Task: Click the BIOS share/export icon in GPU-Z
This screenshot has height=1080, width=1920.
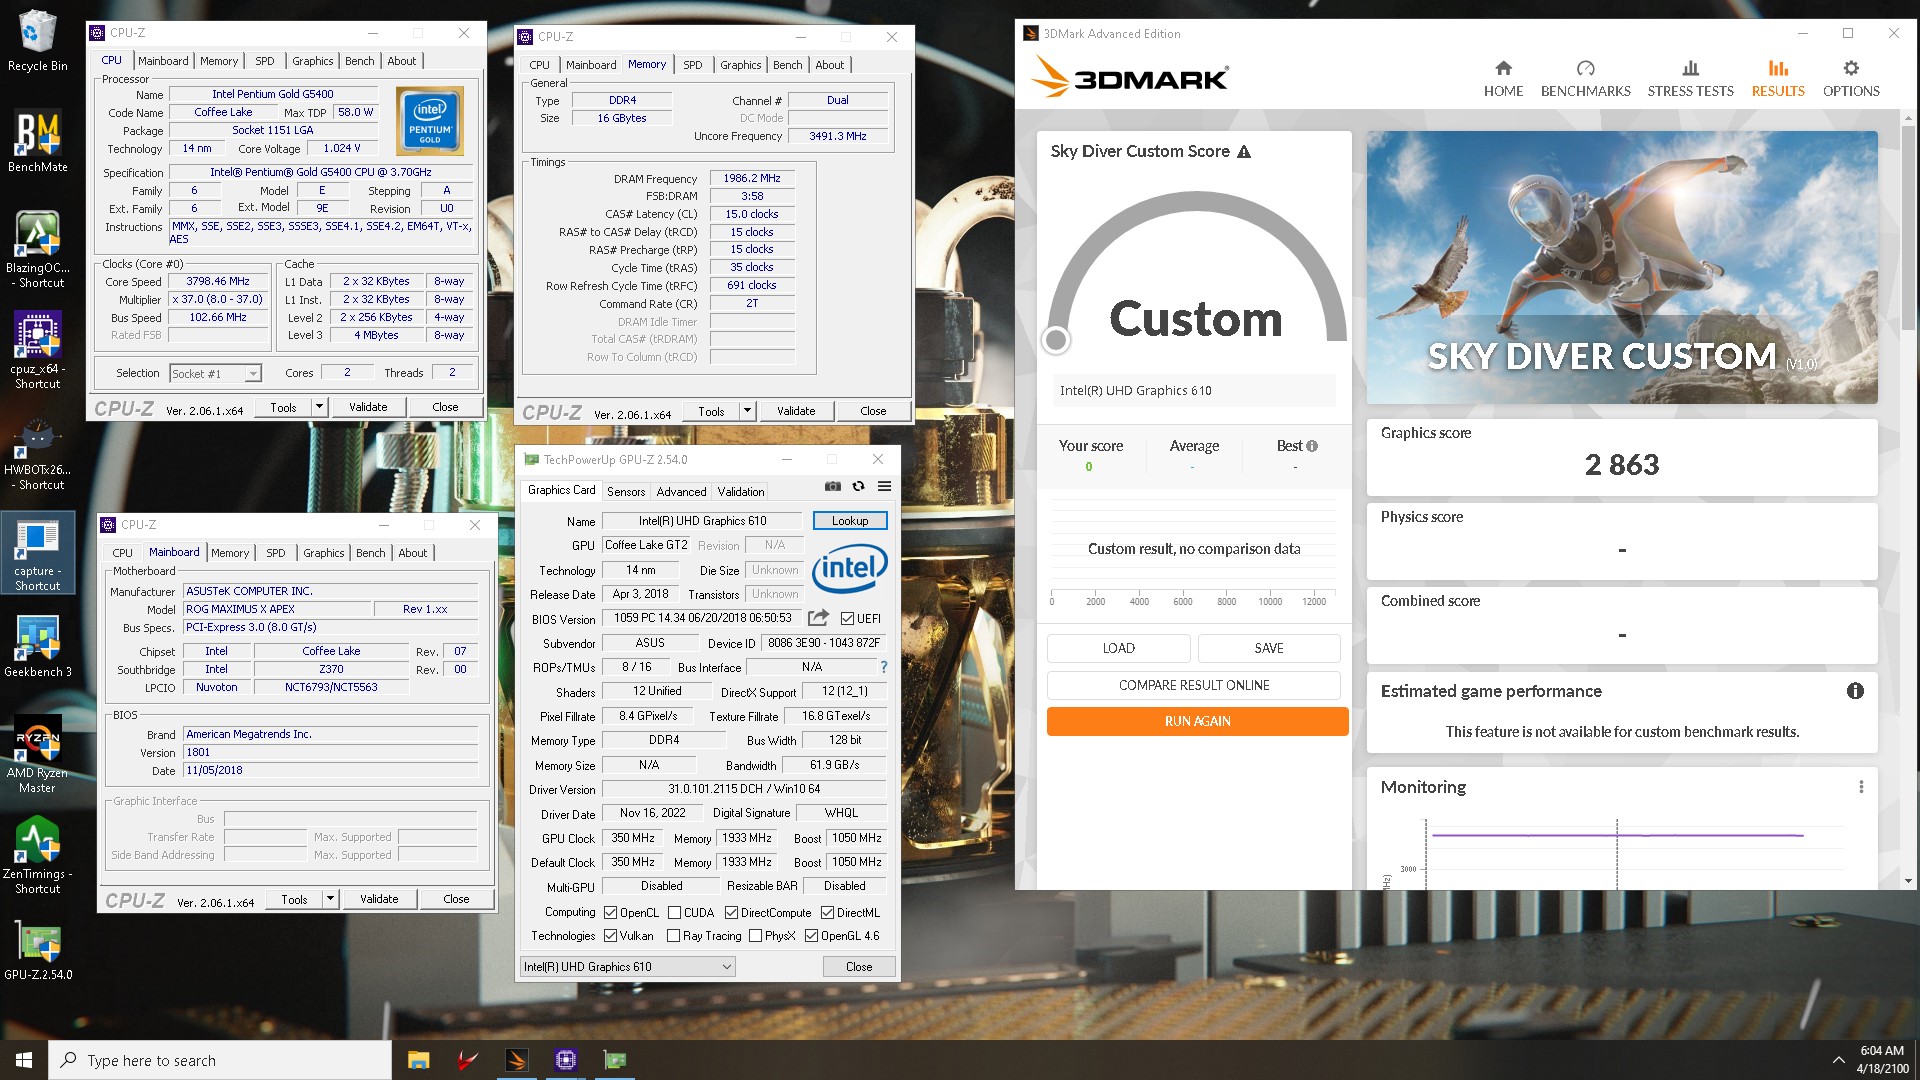Action: [x=818, y=618]
